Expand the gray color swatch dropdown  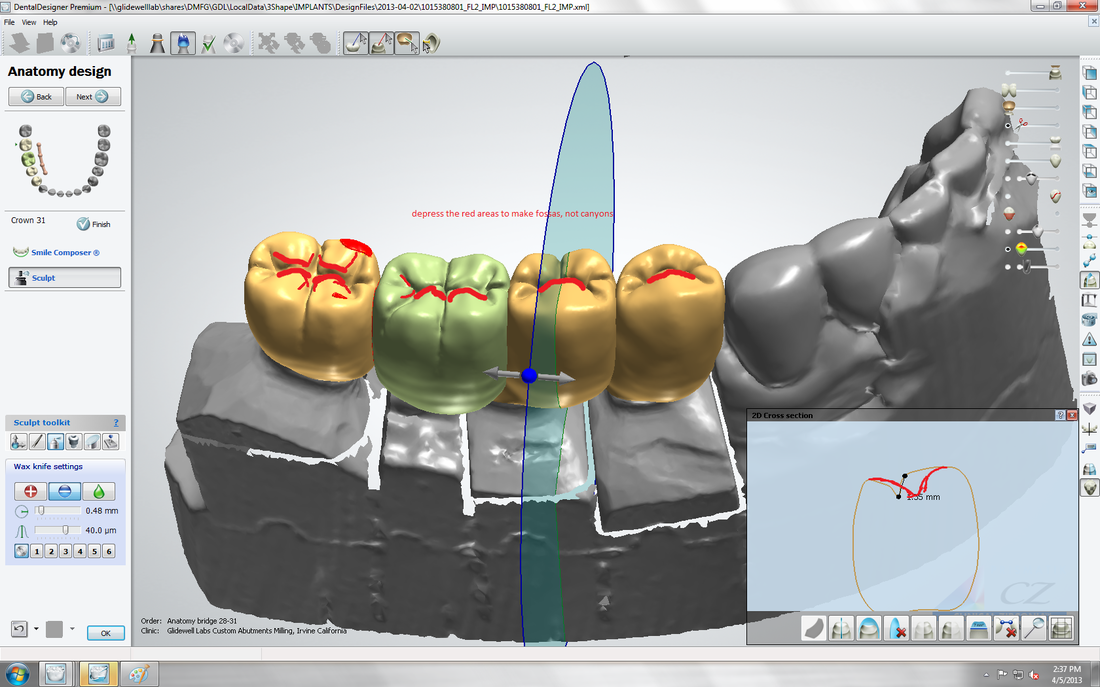point(72,629)
